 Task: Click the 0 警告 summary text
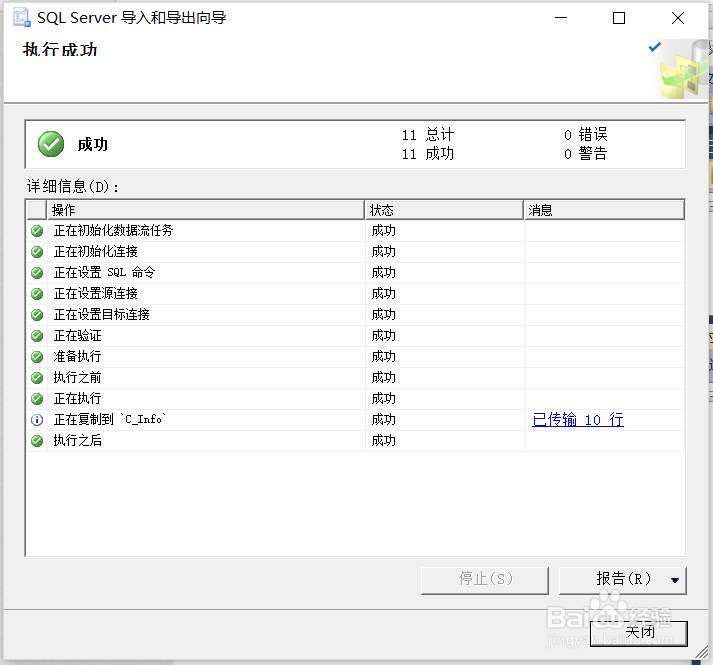pos(585,154)
